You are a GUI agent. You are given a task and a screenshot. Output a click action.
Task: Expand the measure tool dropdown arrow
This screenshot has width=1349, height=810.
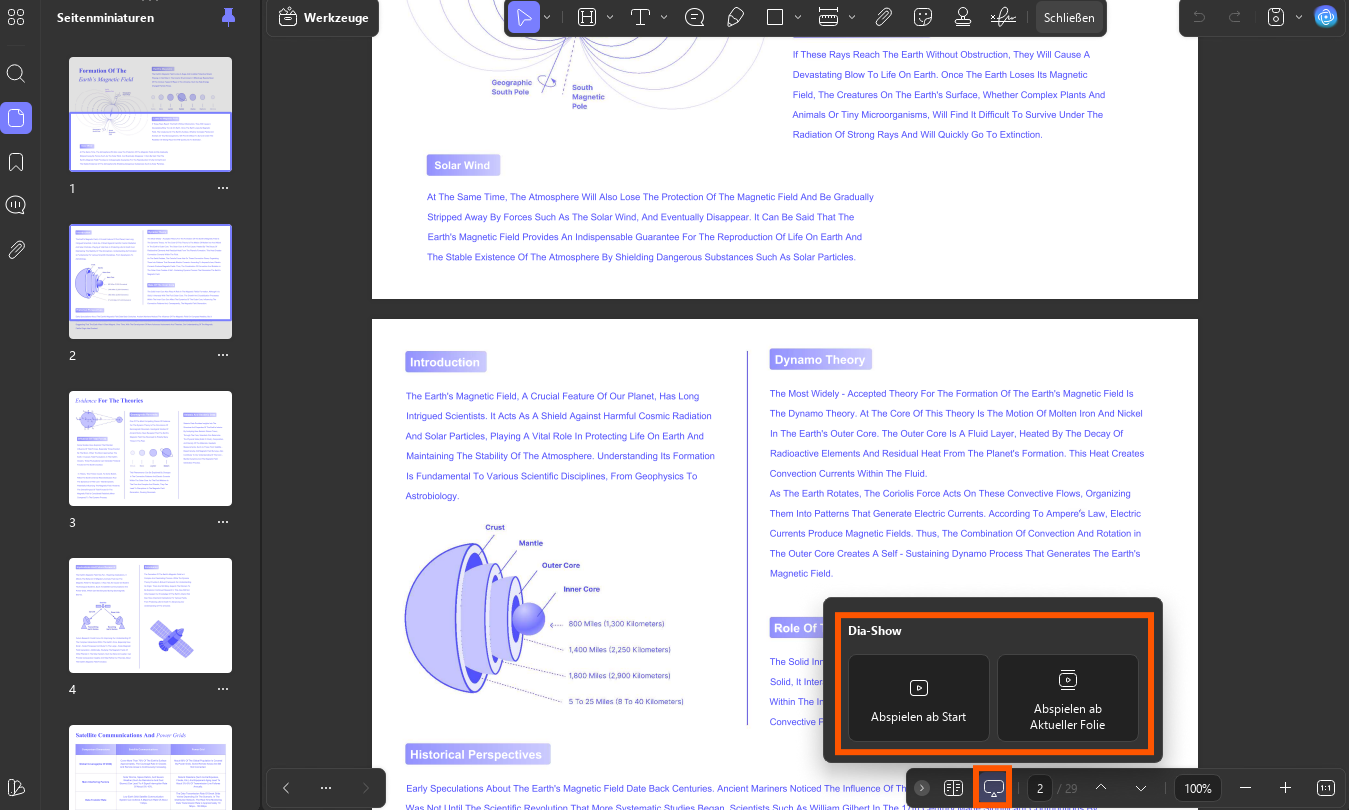click(x=852, y=17)
